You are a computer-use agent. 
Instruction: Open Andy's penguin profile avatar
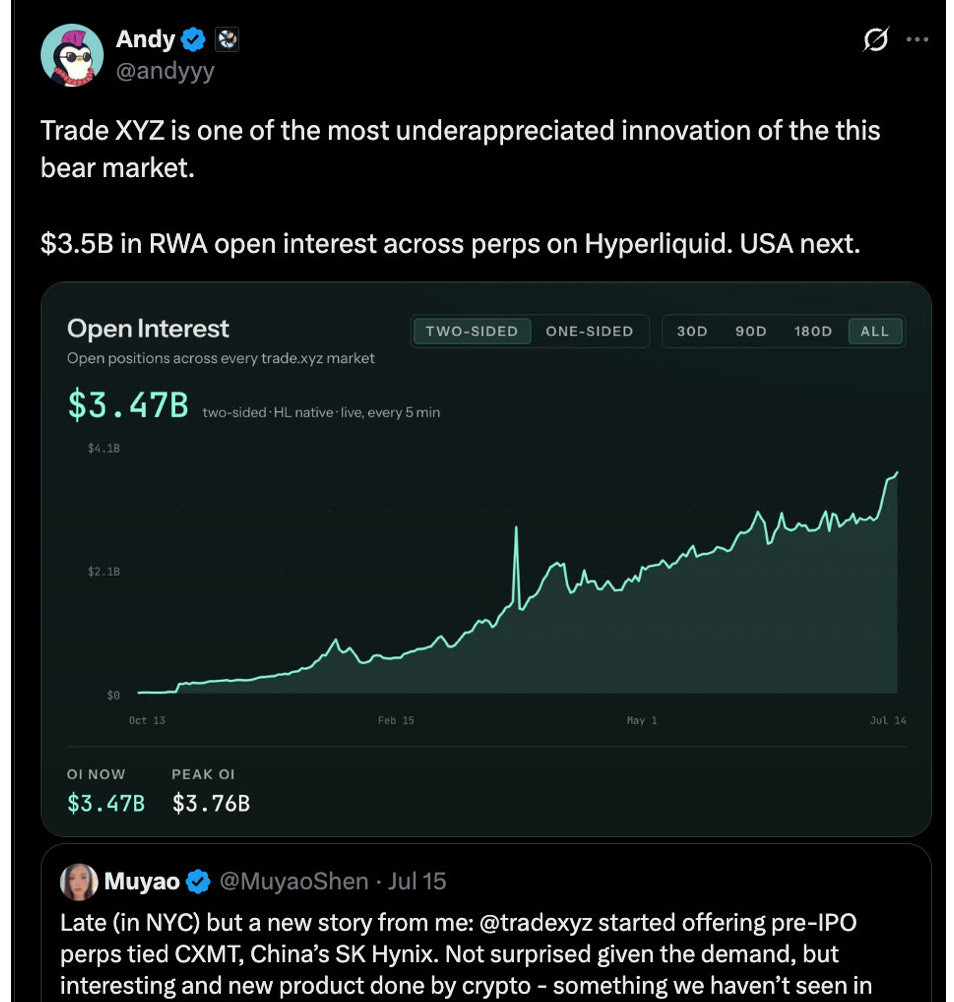(72, 56)
